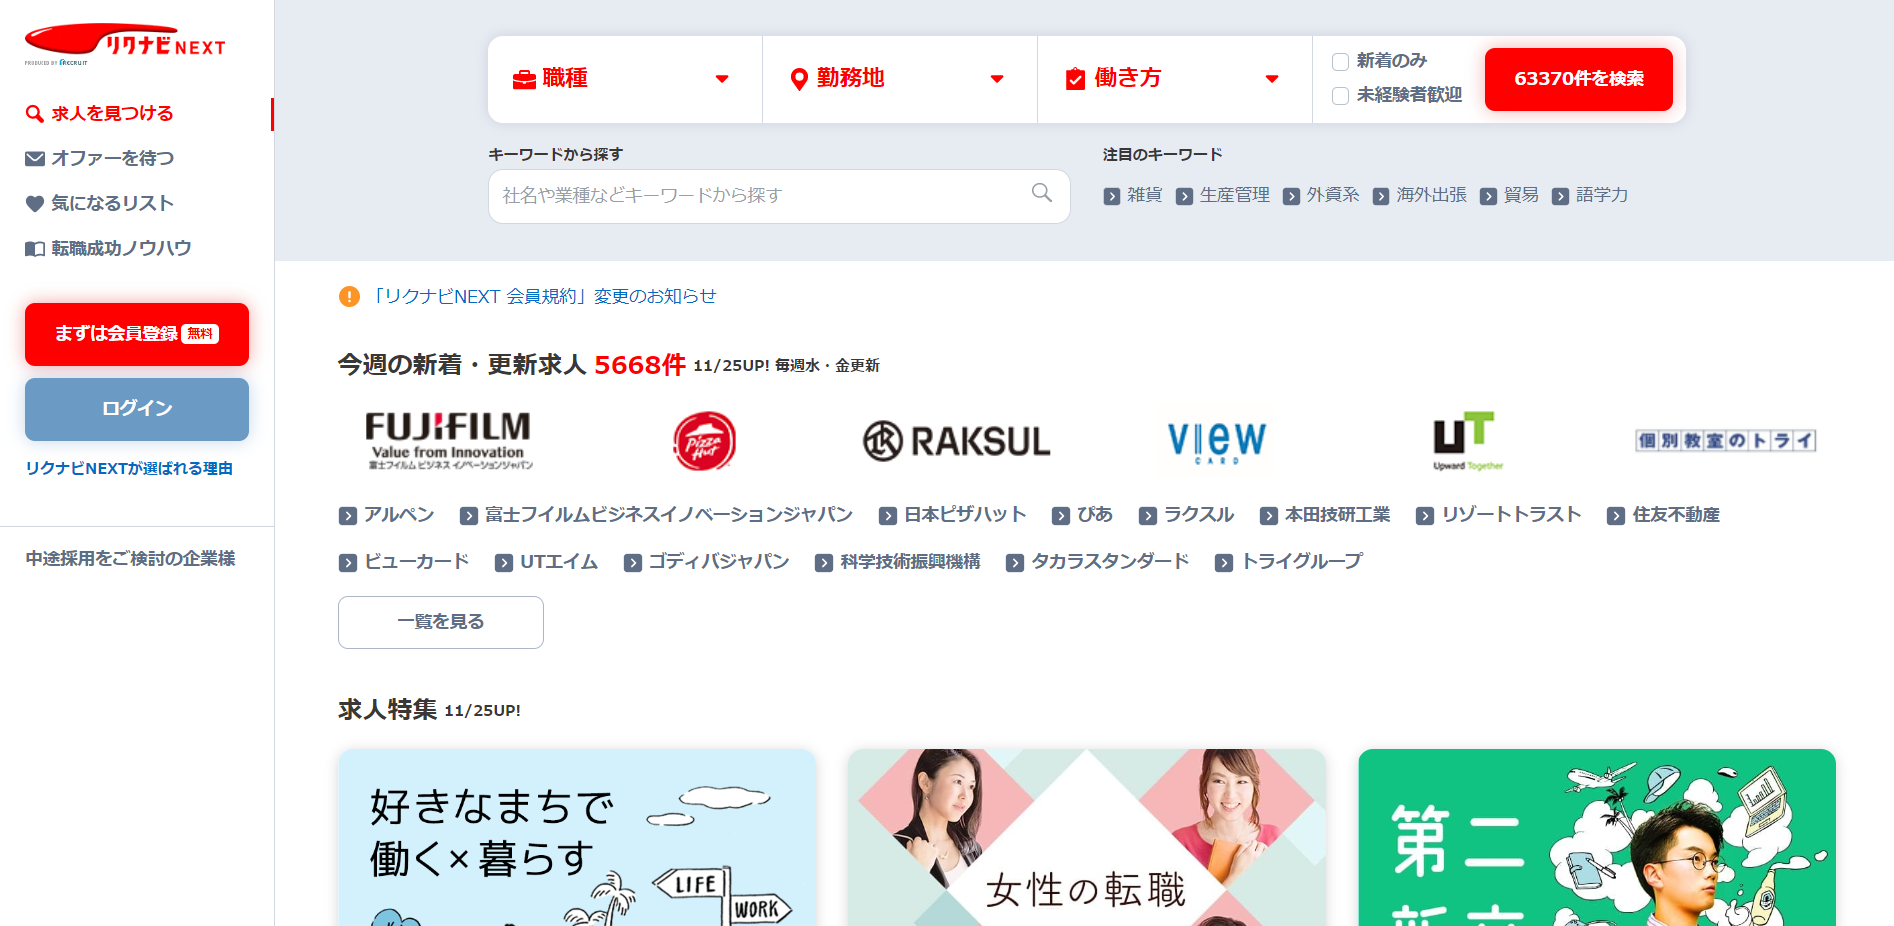The width and height of the screenshot is (1894, 926).
Task: Open リクナビNEXTが選ばれる理由 link
Action: pyautogui.click(x=129, y=468)
